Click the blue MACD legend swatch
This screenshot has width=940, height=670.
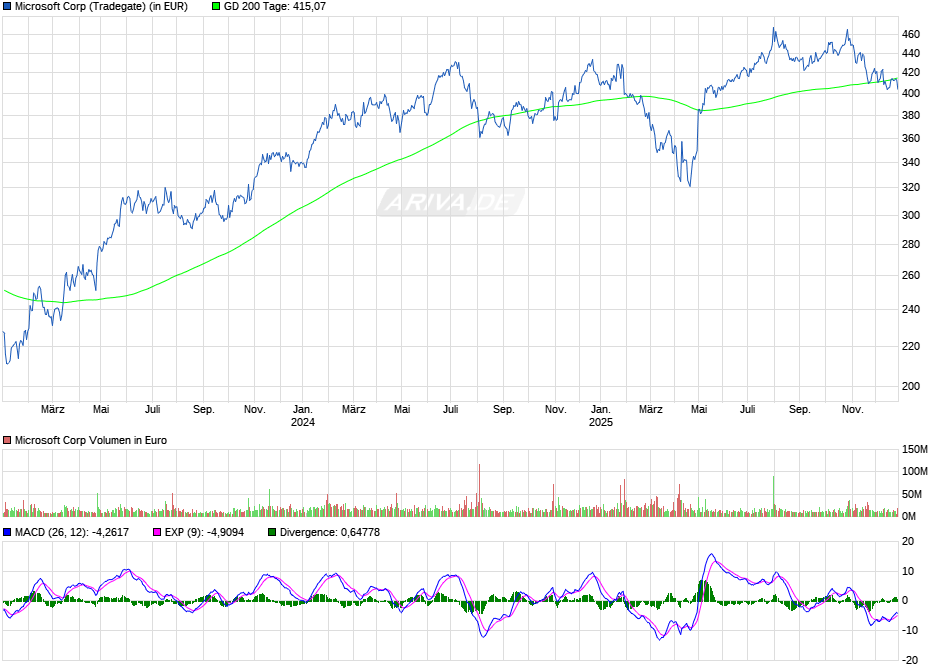click(x=7, y=532)
